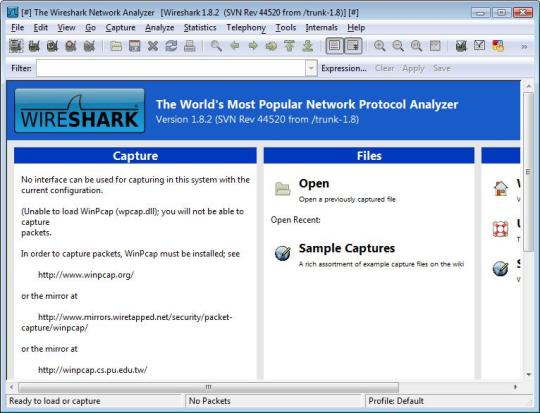Expand toolbar overflow chevron
This screenshot has width=540, height=413.
point(524,46)
